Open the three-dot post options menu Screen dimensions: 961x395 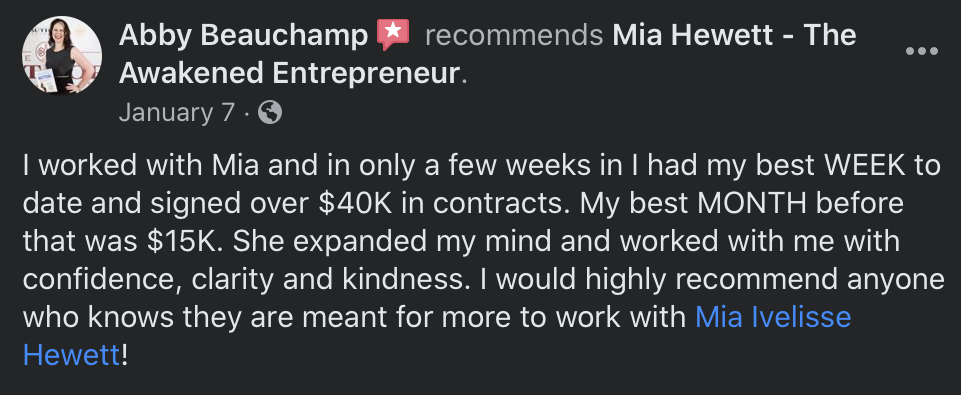click(x=921, y=51)
